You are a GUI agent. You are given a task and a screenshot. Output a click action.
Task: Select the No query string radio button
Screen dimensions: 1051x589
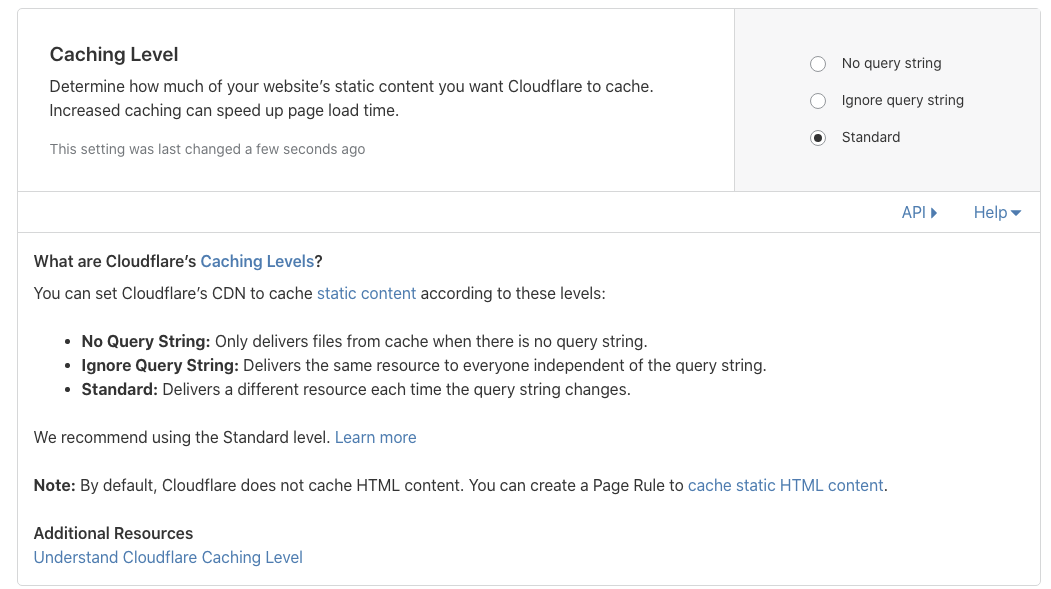(x=818, y=64)
